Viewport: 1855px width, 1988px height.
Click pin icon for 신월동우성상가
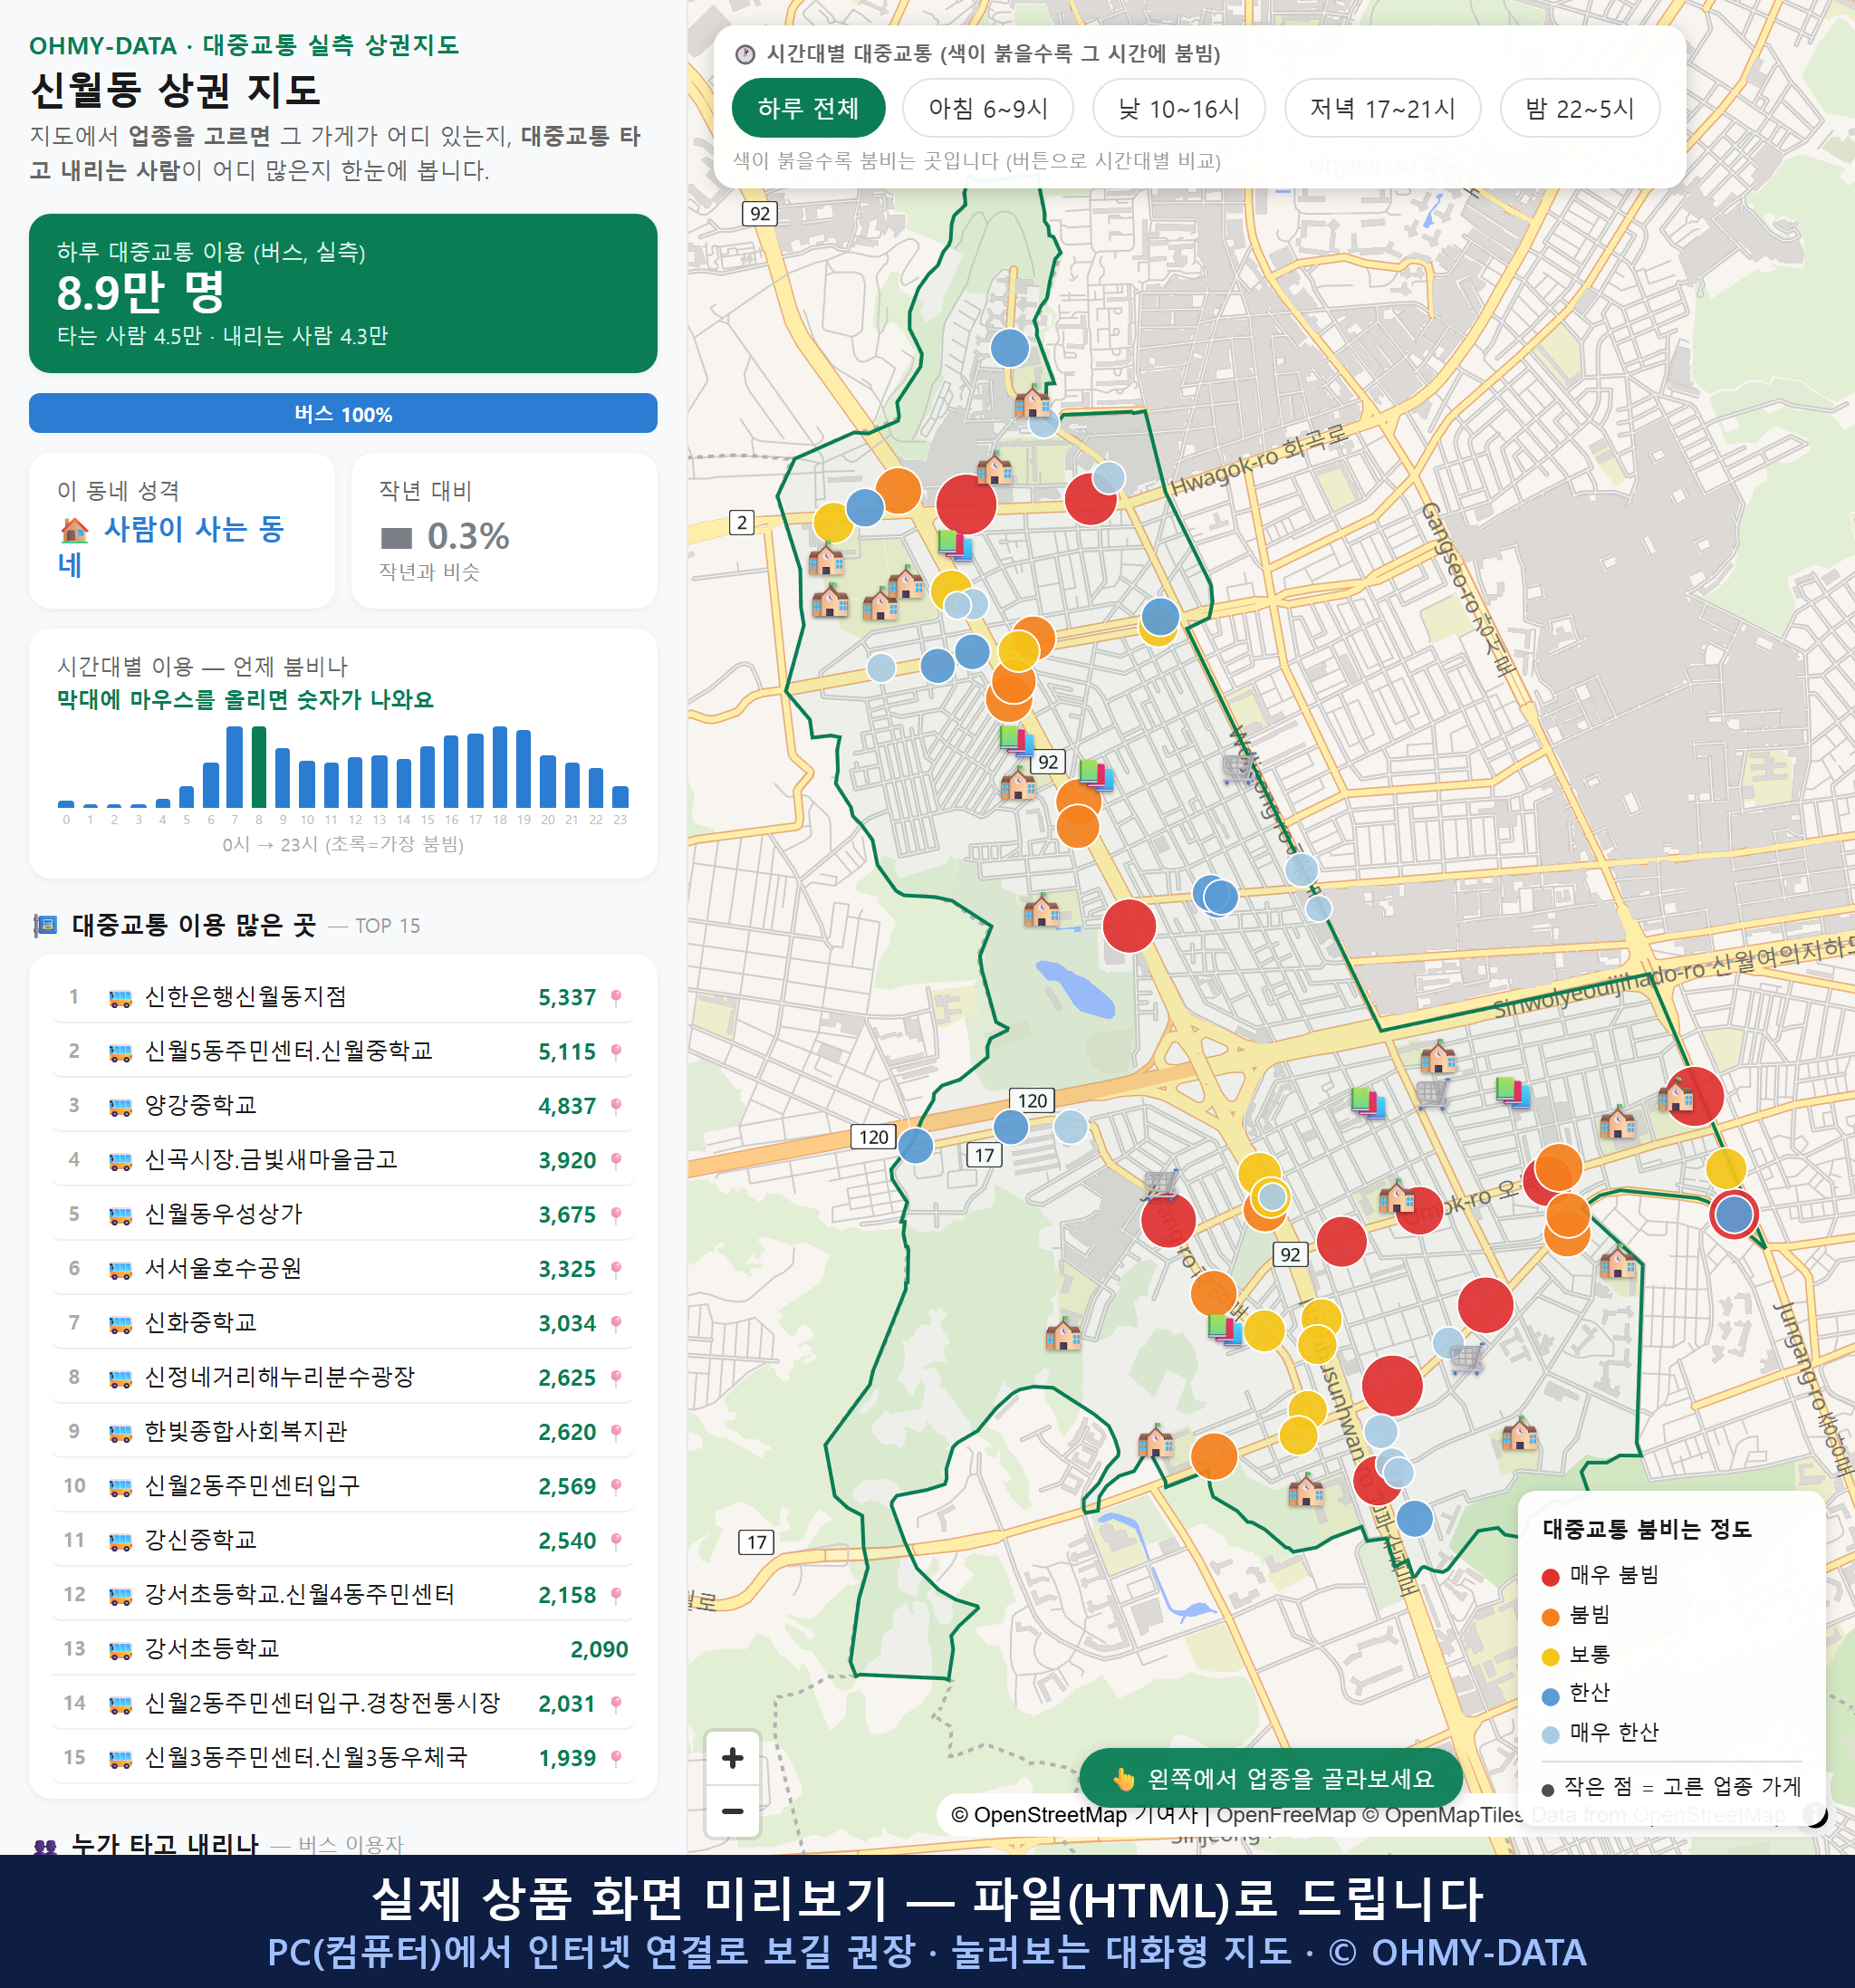[x=616, y=1215]
